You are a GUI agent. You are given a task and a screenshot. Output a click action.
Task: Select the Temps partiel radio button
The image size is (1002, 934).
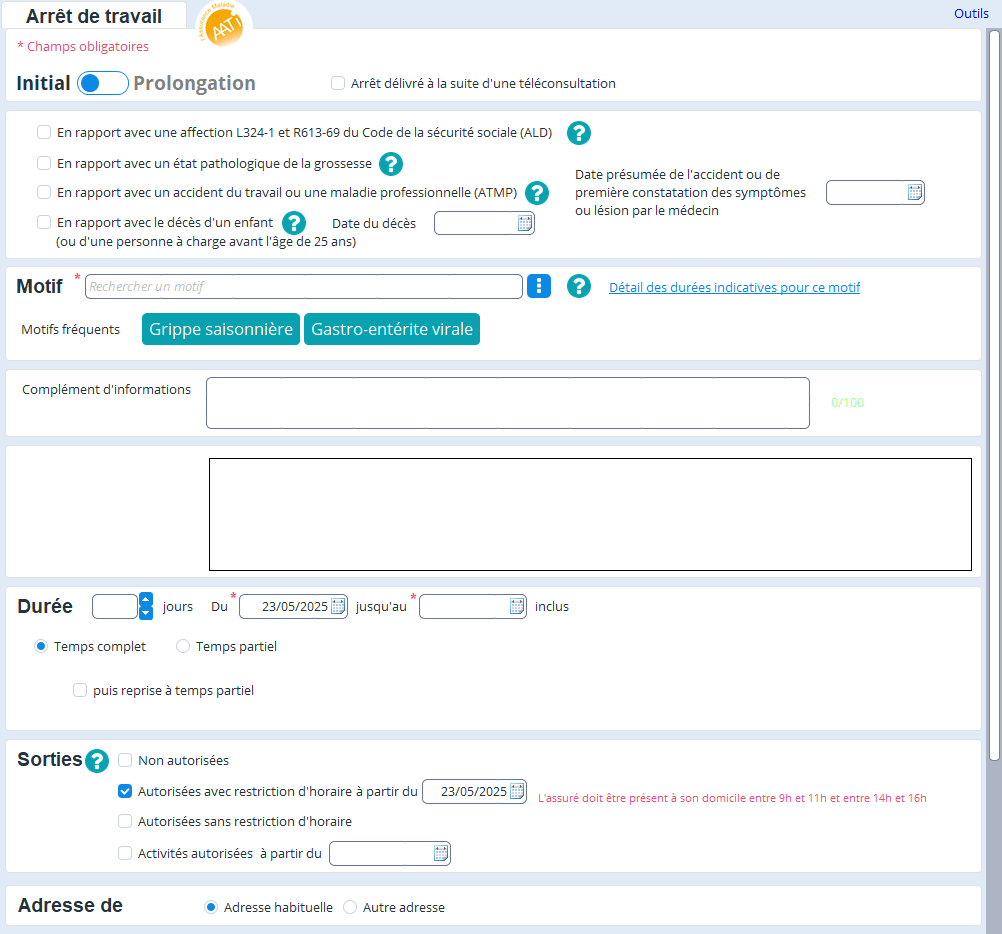coord(183,647)
